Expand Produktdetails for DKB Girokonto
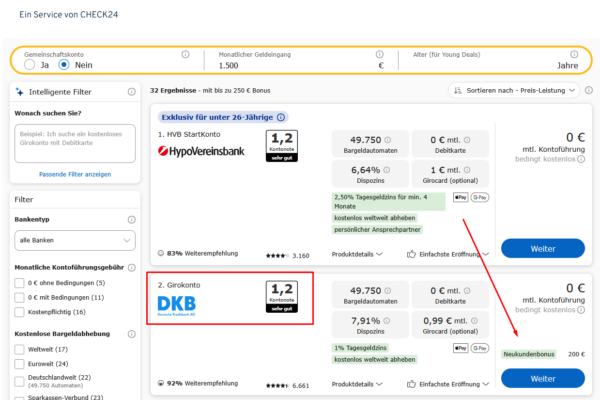This screenshot has width=600, height=400. (357, 384)
